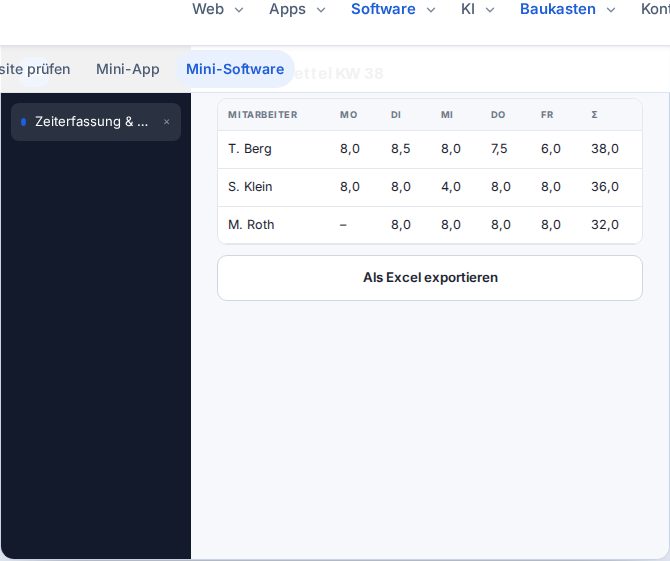The height and width of the screenshot is (561, 670).
Task: Click S. Klein's total 36,0
Action: click(605, 187)
